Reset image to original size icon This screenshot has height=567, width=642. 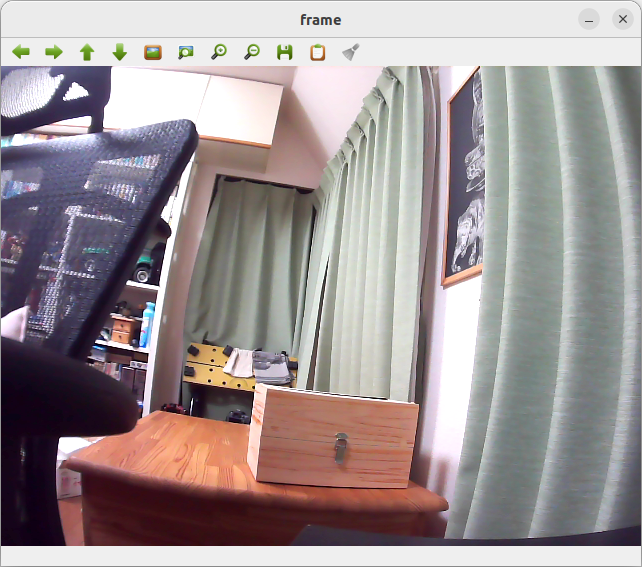pos(153,52)
